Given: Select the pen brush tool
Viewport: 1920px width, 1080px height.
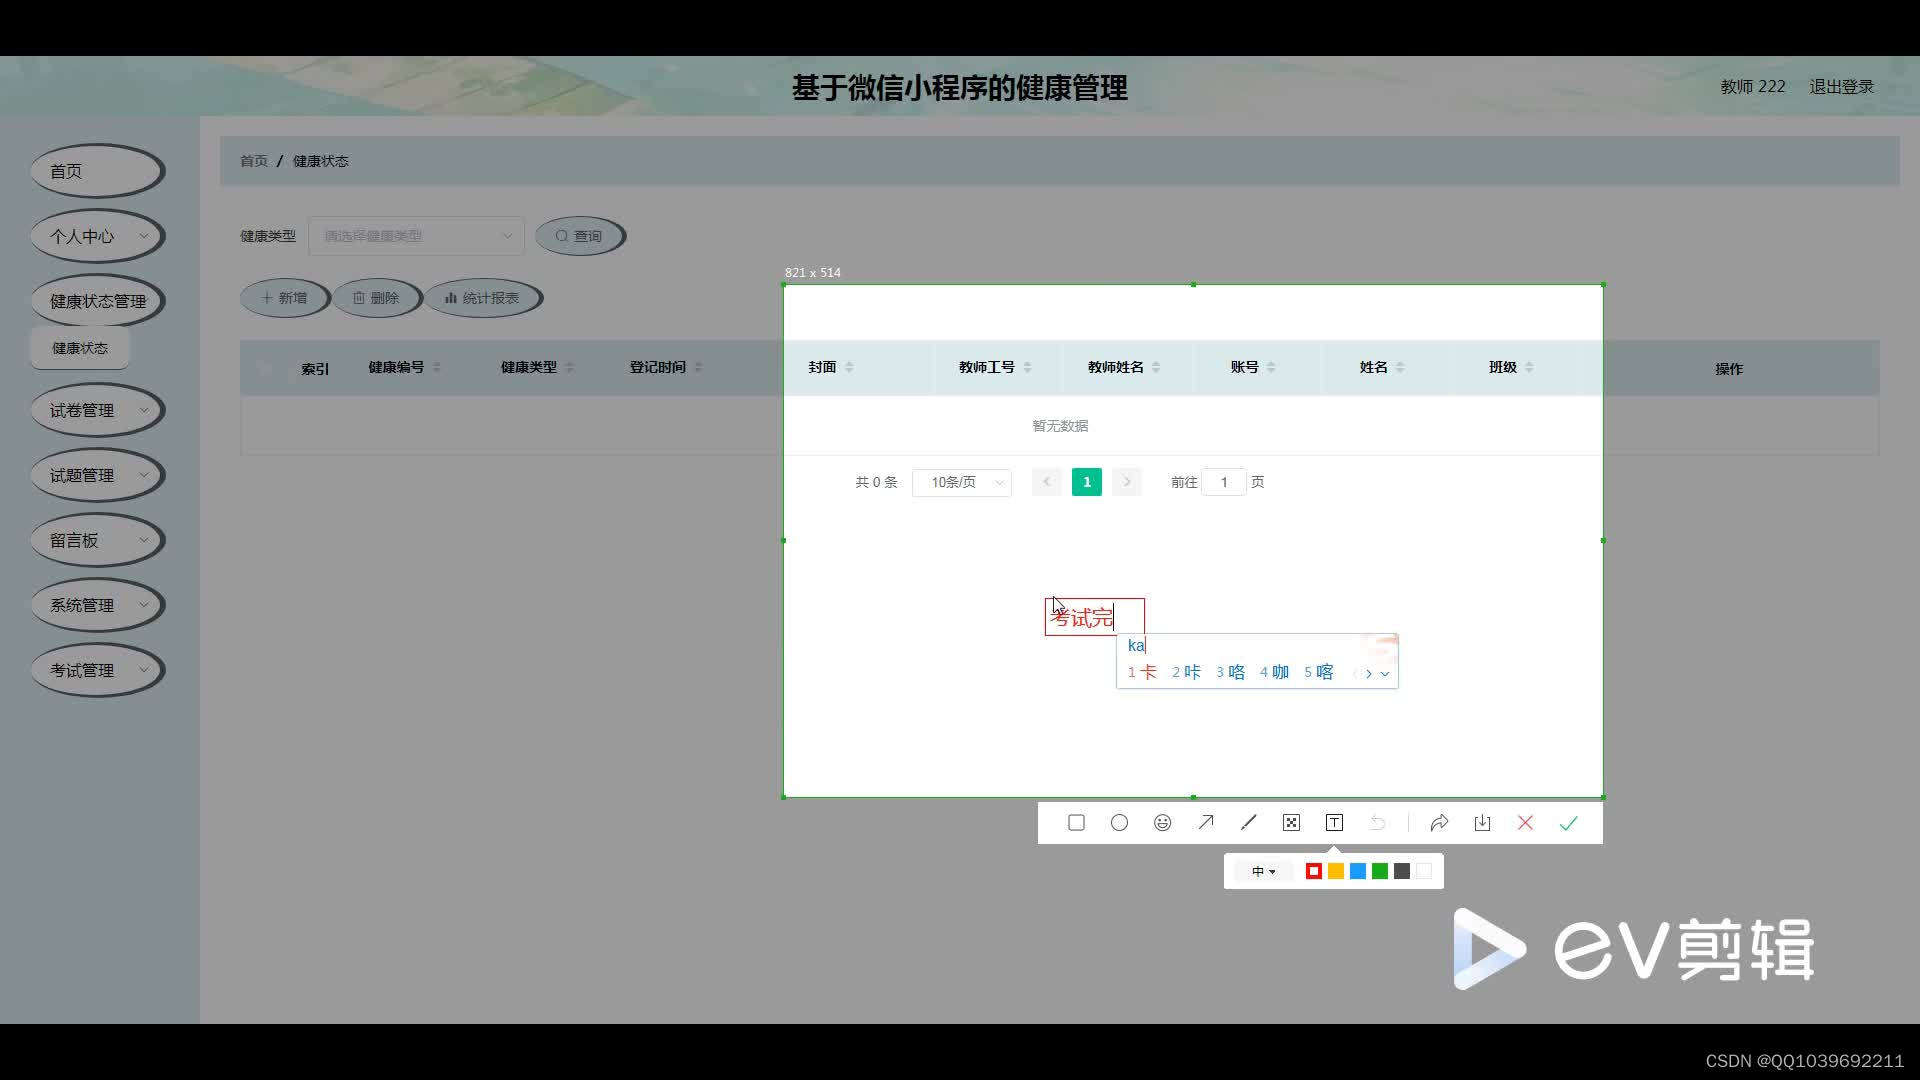Looking at the screenshot, I should [x=1248, y=823].
